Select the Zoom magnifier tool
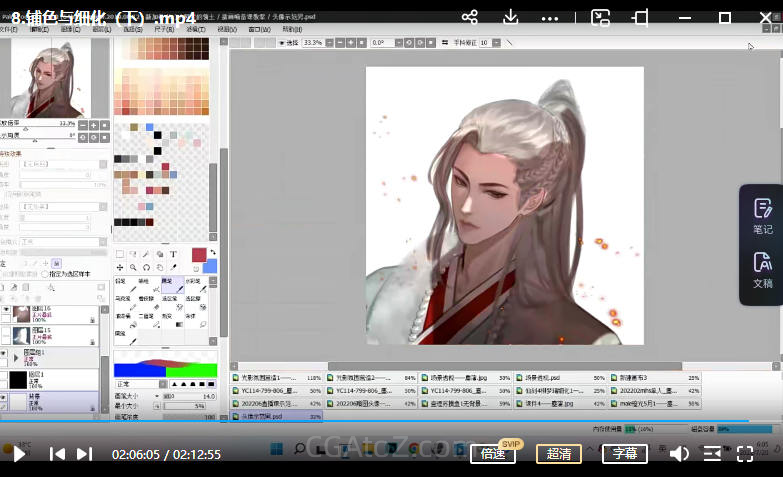The height and width of the screenshot is (477, 783). pos(133,267)
